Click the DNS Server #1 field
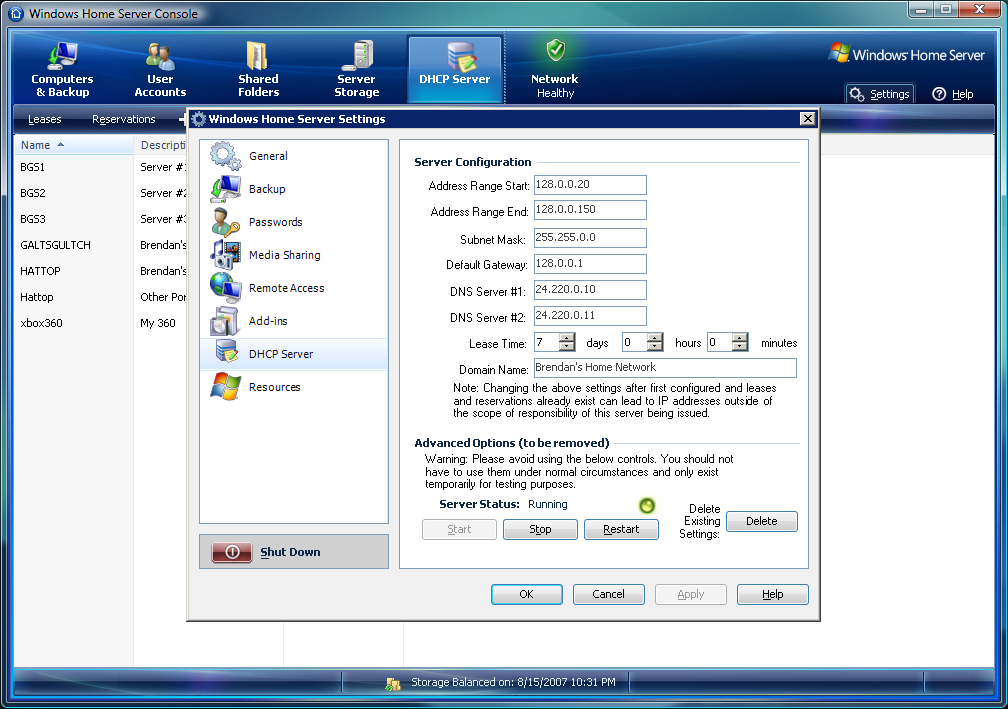Image resolution: width=1008 pixels, height=709 pixels. tap(590, 290)
